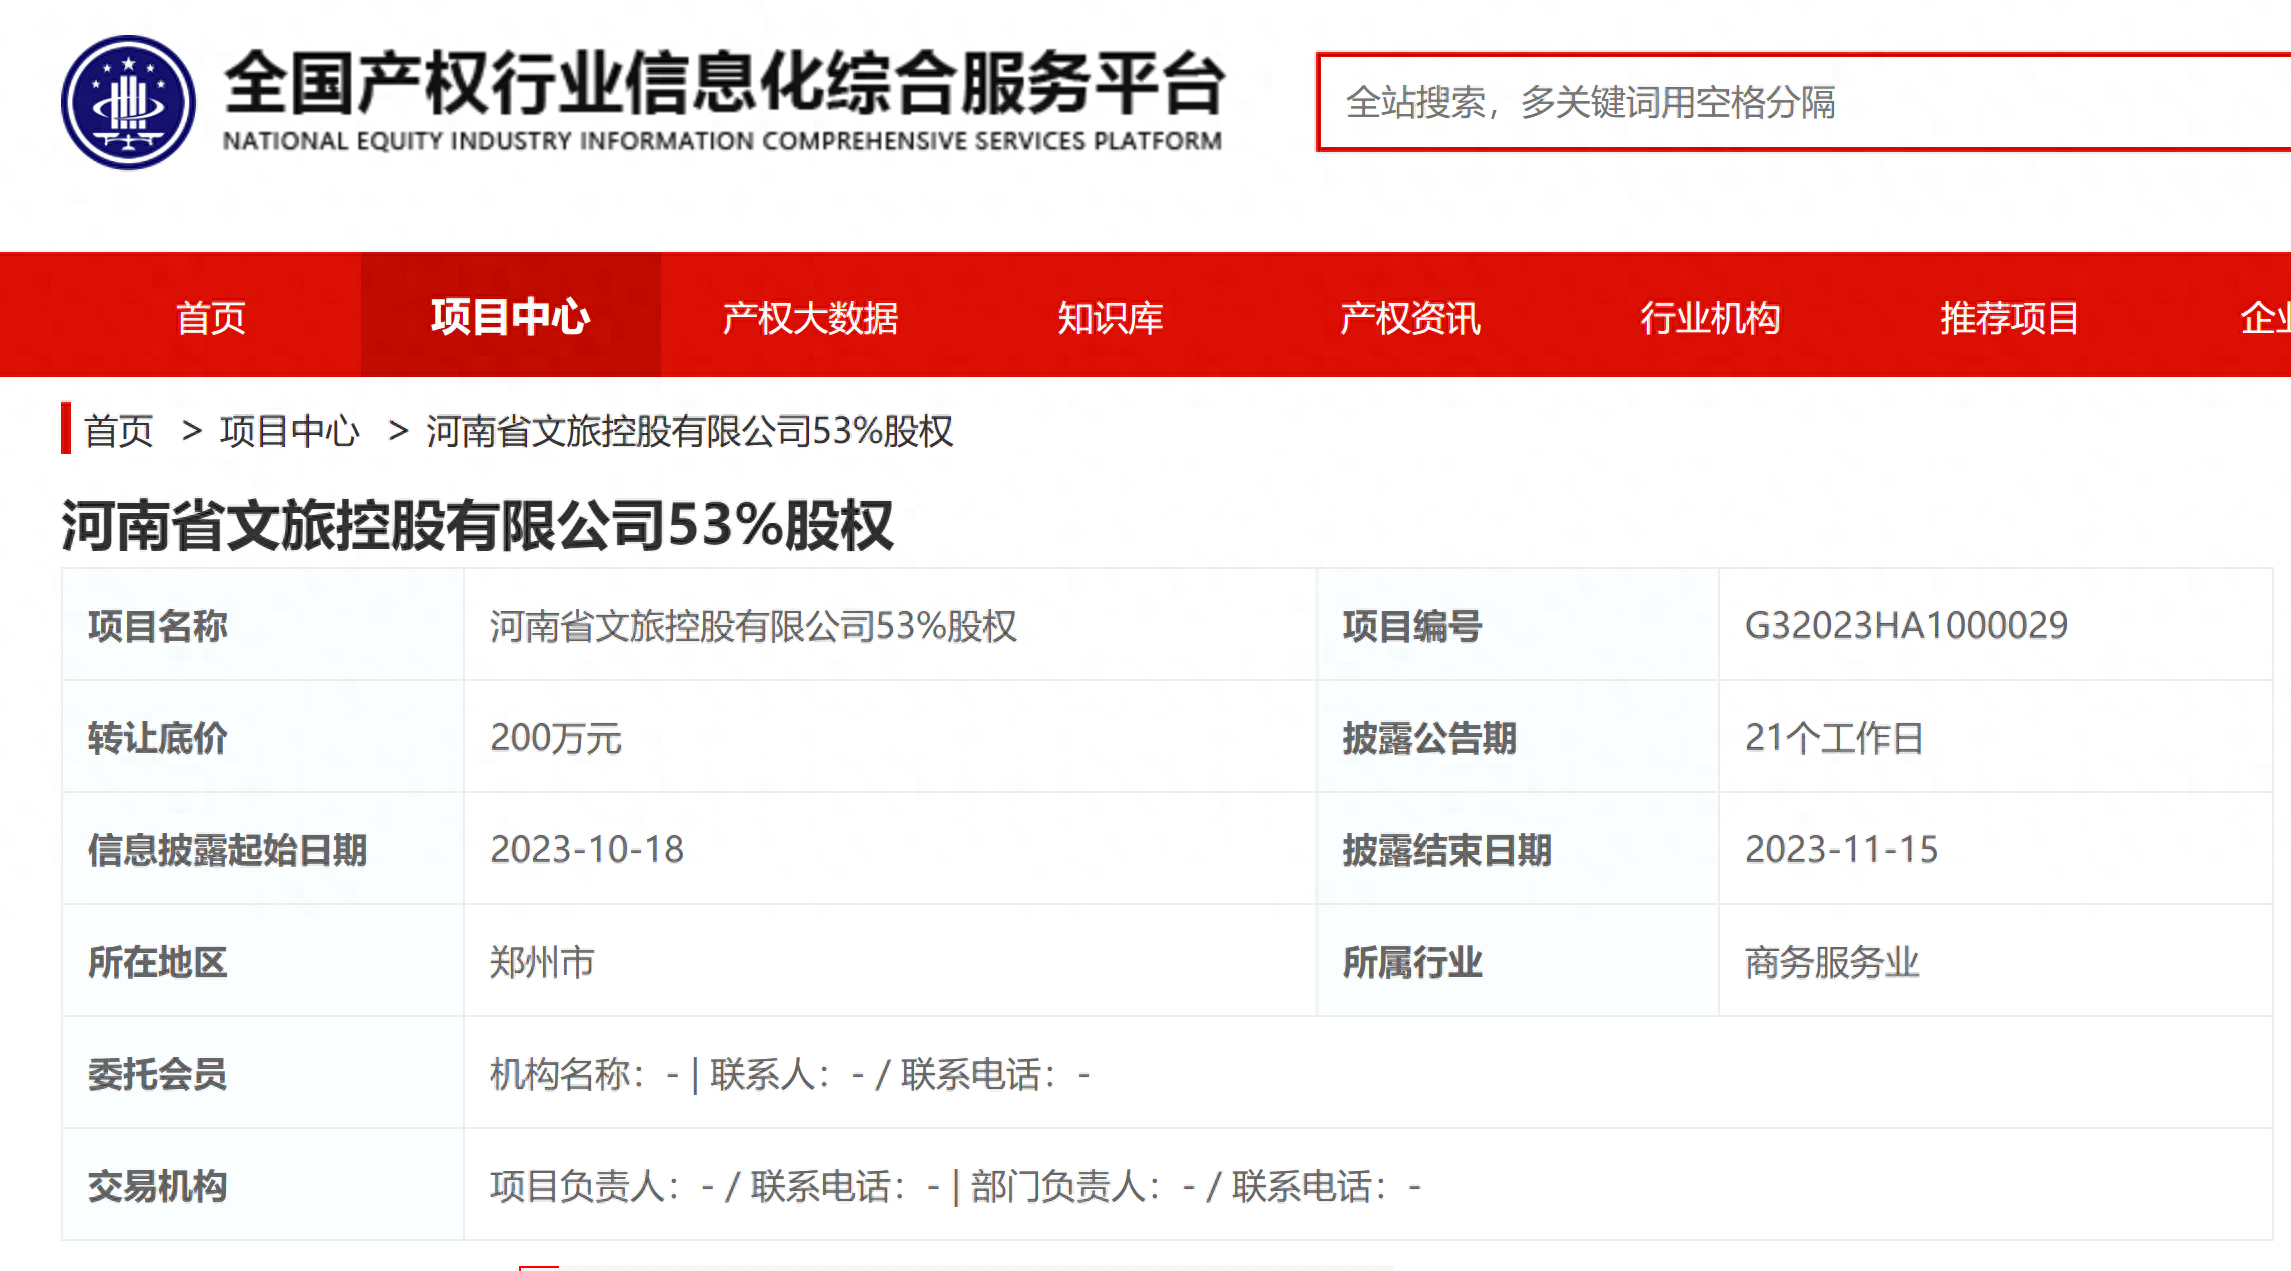Open the 推荐项目 navigation tab

2011,317
